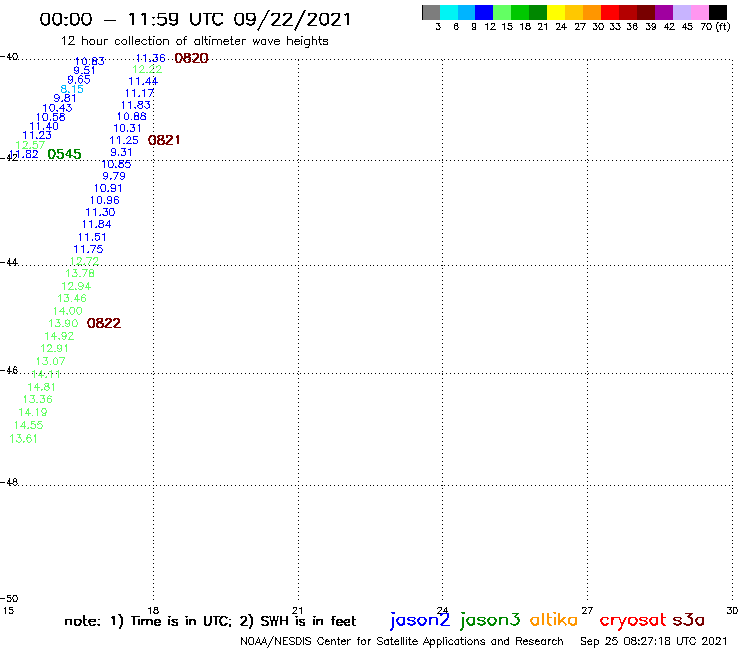Click the wave height value 11.25

(124, 140)
